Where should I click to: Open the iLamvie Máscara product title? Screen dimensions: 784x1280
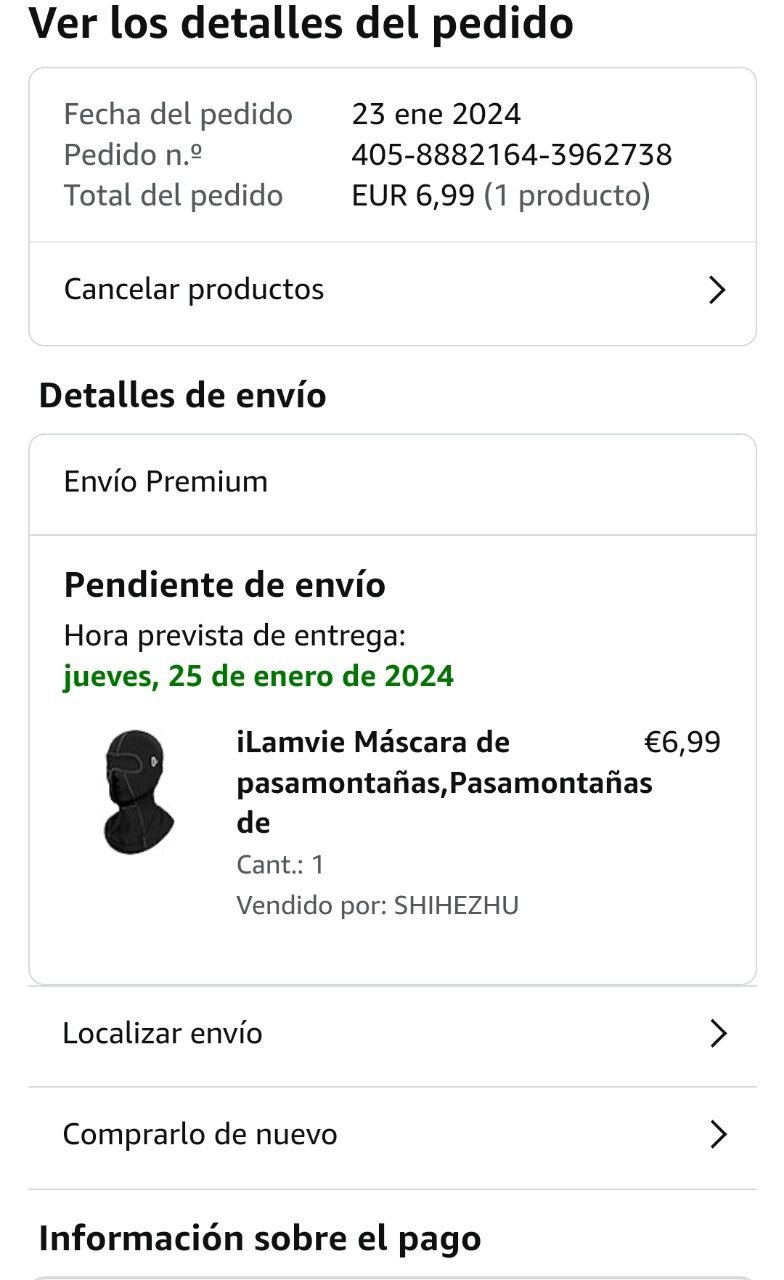[443, 783]
